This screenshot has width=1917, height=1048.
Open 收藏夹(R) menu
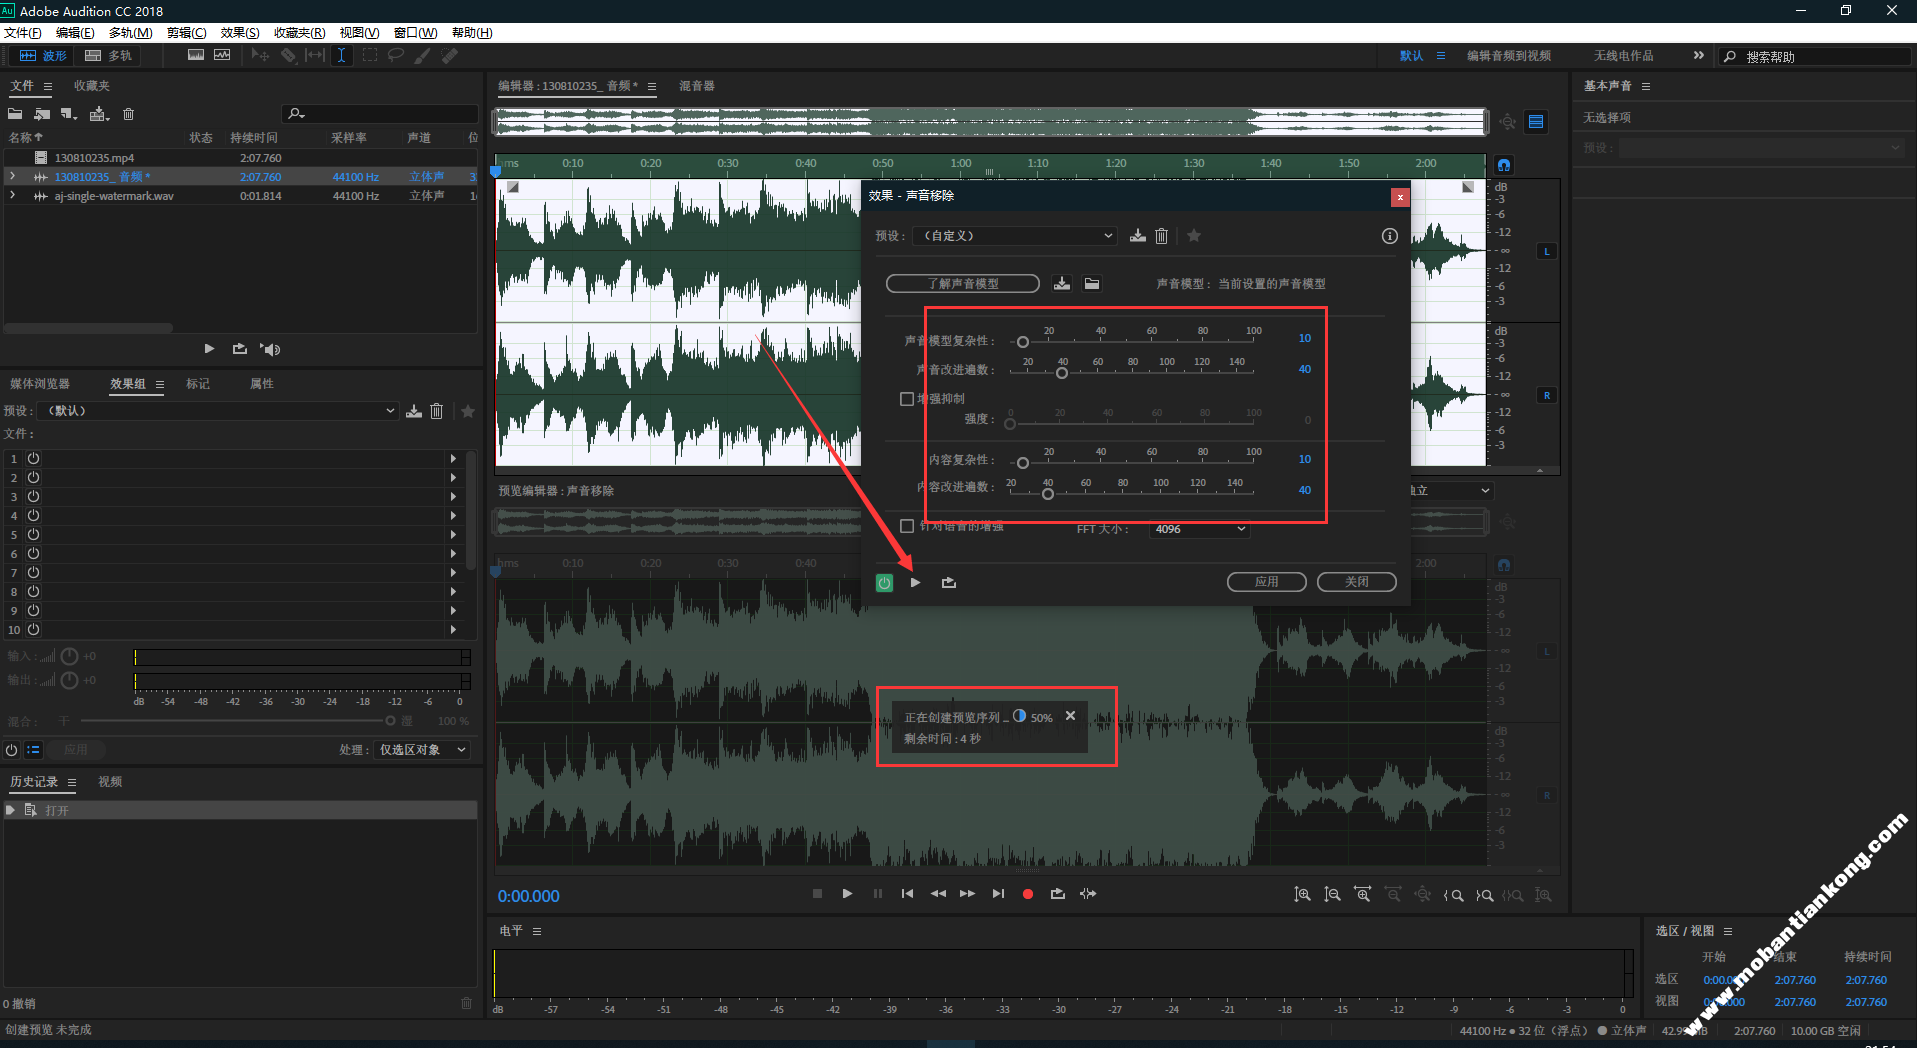[299, 33]
